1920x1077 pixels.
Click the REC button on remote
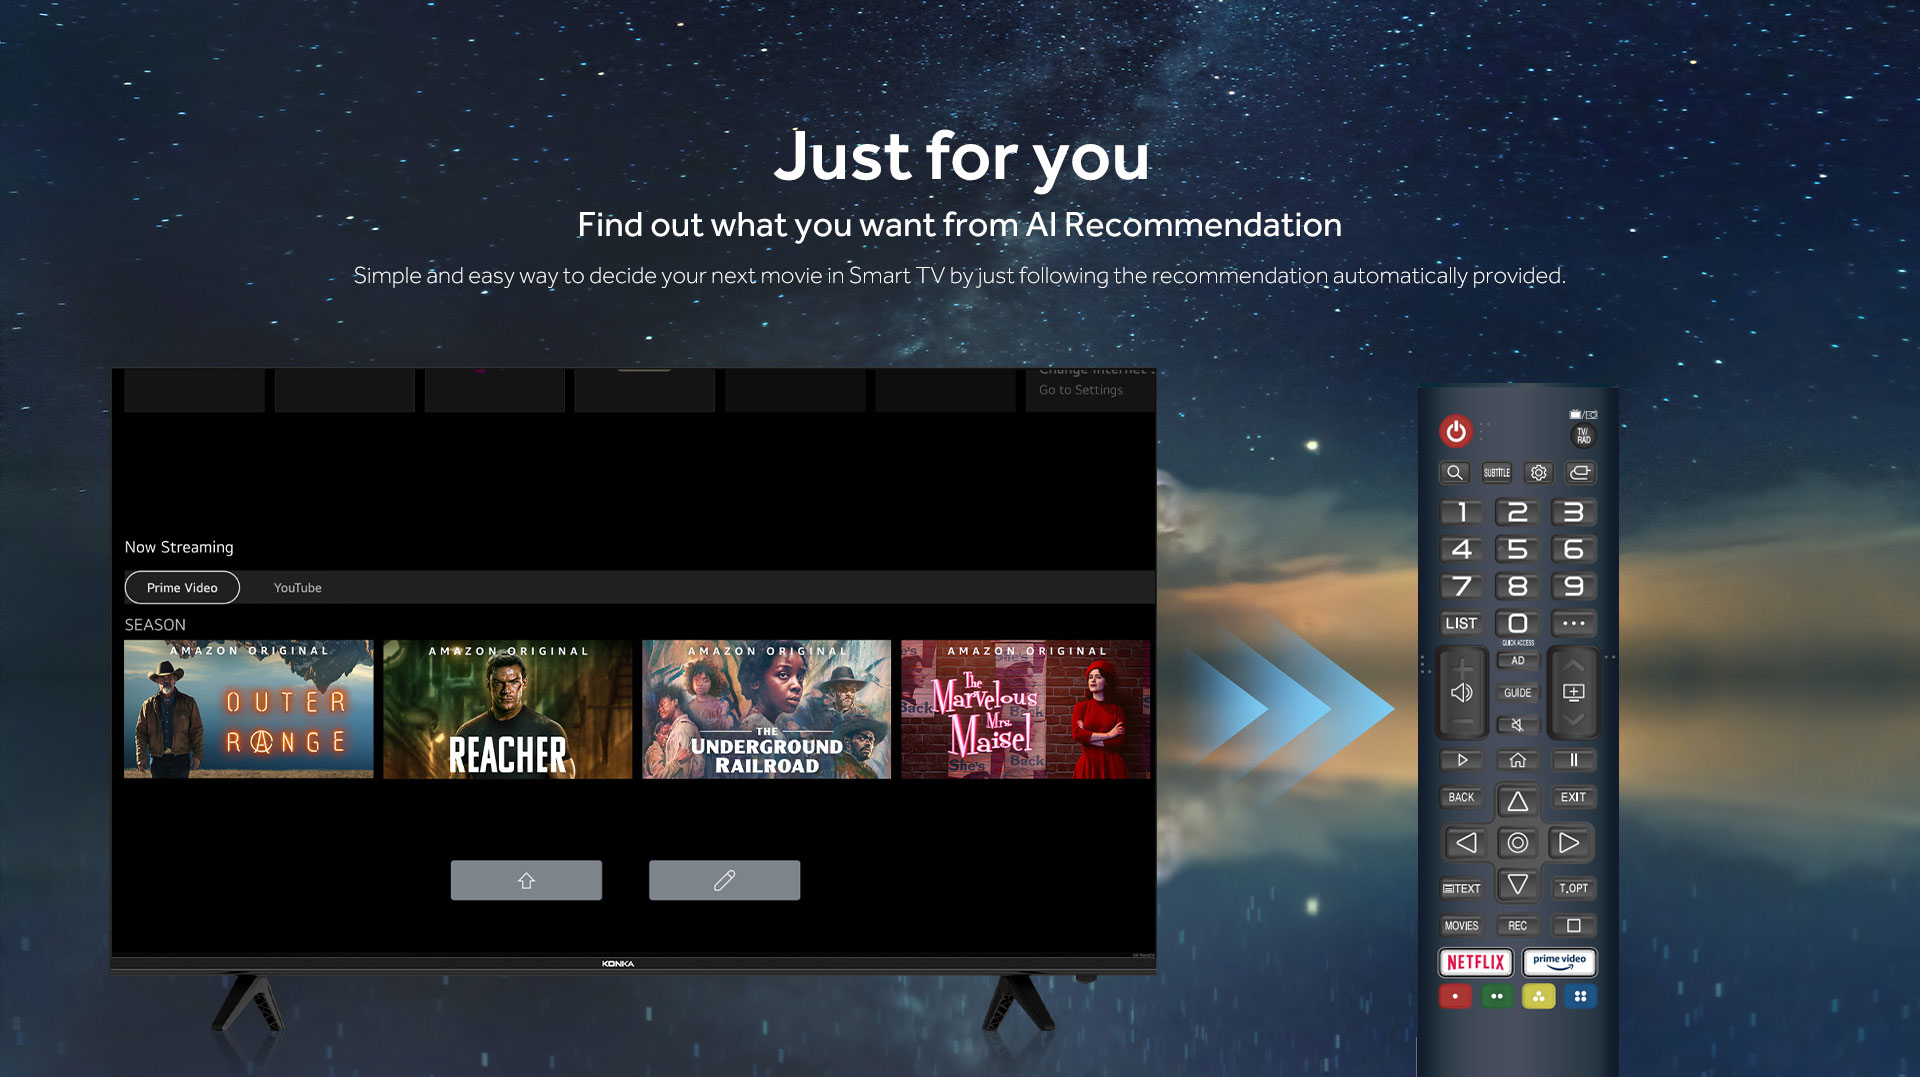point(1518,925)
